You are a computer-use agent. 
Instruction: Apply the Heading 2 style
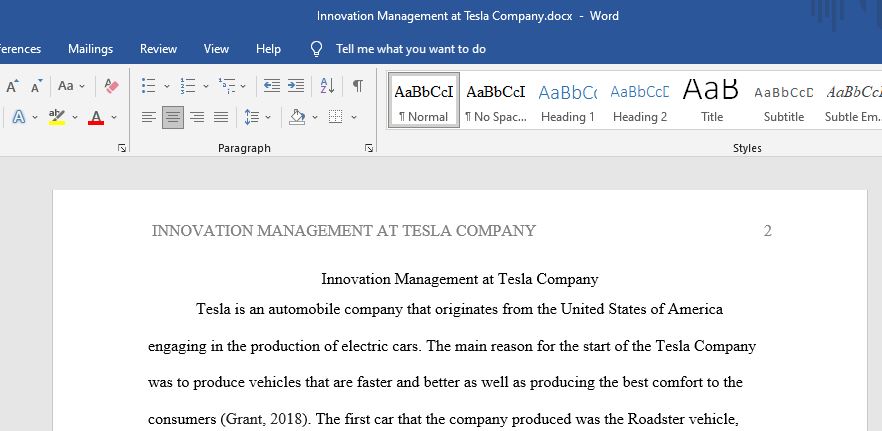(640, 100)
